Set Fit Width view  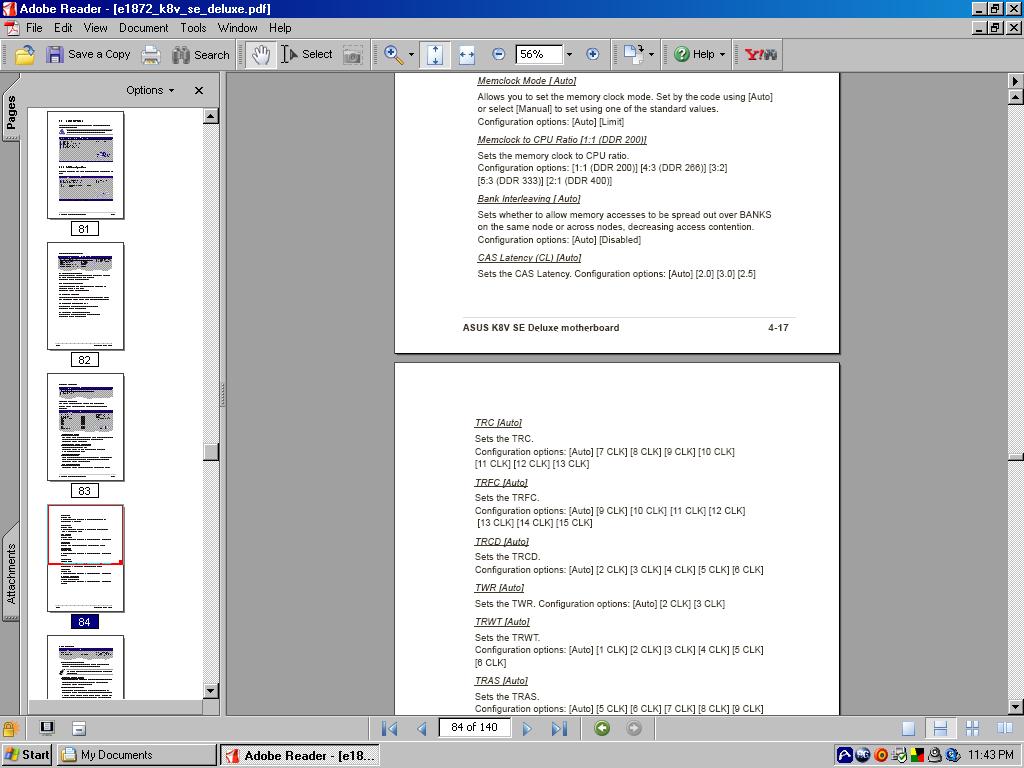click(466, 55)
